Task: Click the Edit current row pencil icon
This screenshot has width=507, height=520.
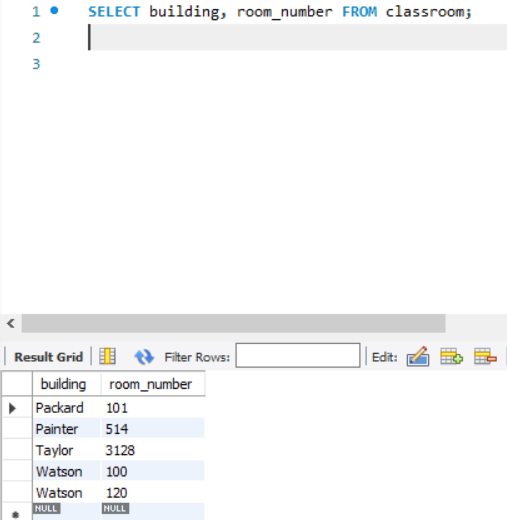Action: [x=418, y=356]
